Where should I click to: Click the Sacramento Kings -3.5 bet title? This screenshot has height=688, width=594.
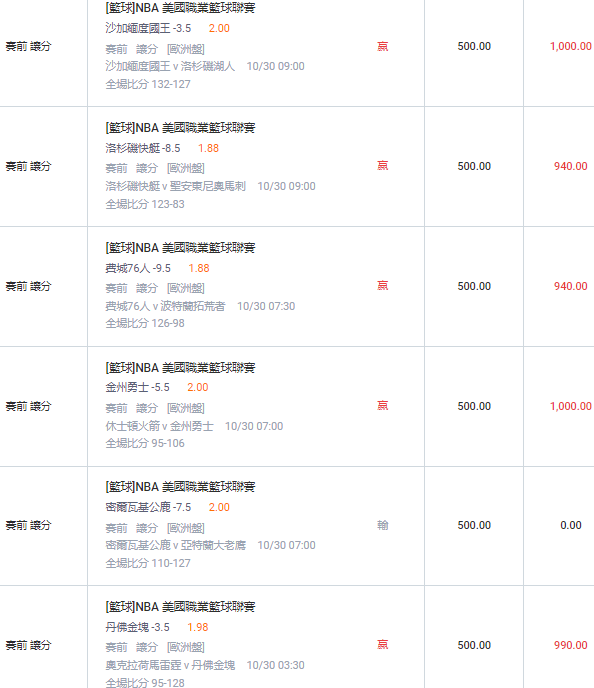point(148,28)
